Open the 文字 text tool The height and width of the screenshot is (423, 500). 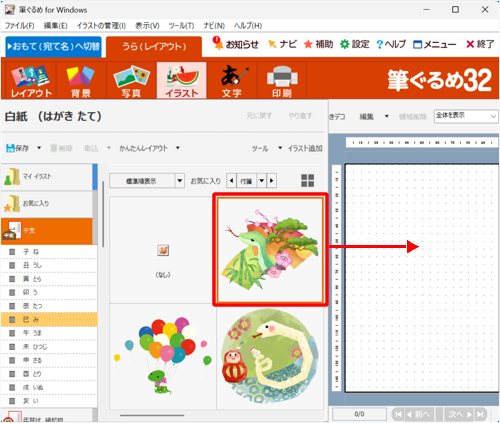[x=232, y=81]
